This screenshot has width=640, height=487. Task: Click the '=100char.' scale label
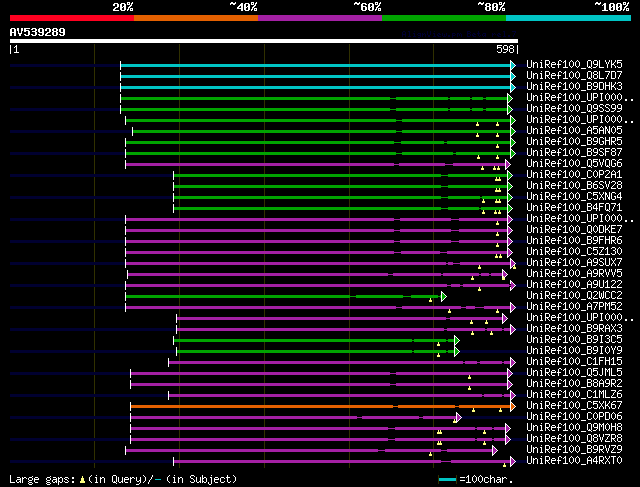pyautogui.click(x=486, y=479)
